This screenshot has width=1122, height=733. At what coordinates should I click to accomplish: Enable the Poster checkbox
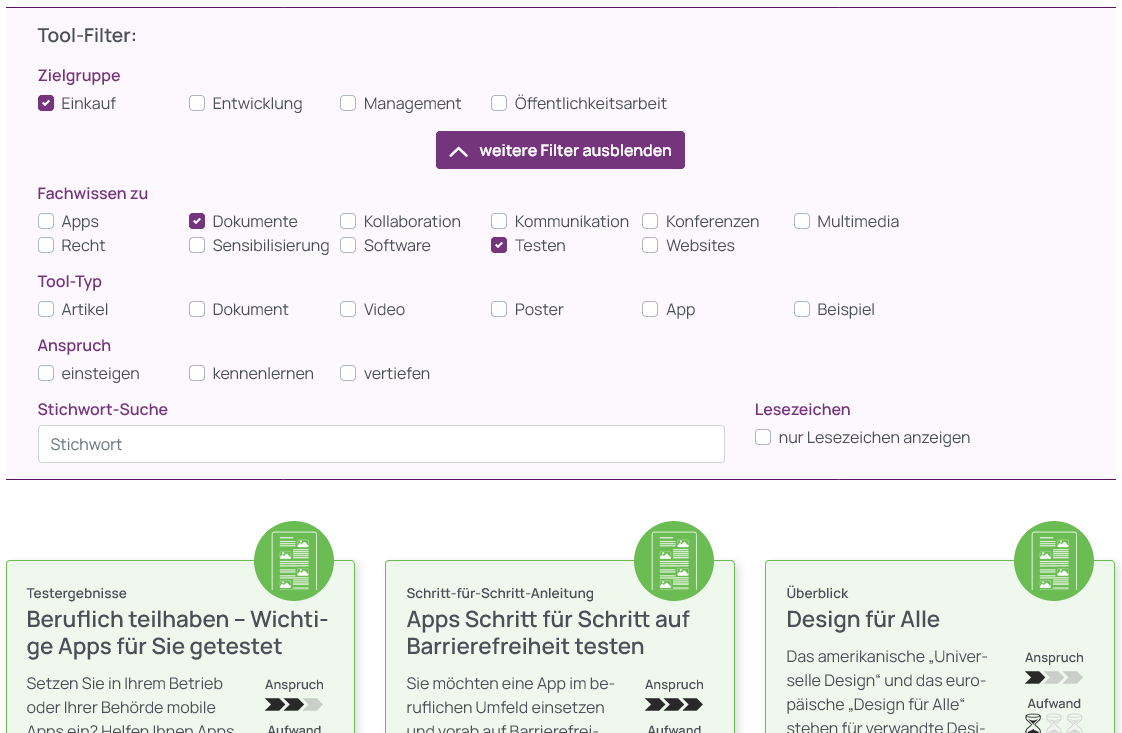tap(499, 309)
